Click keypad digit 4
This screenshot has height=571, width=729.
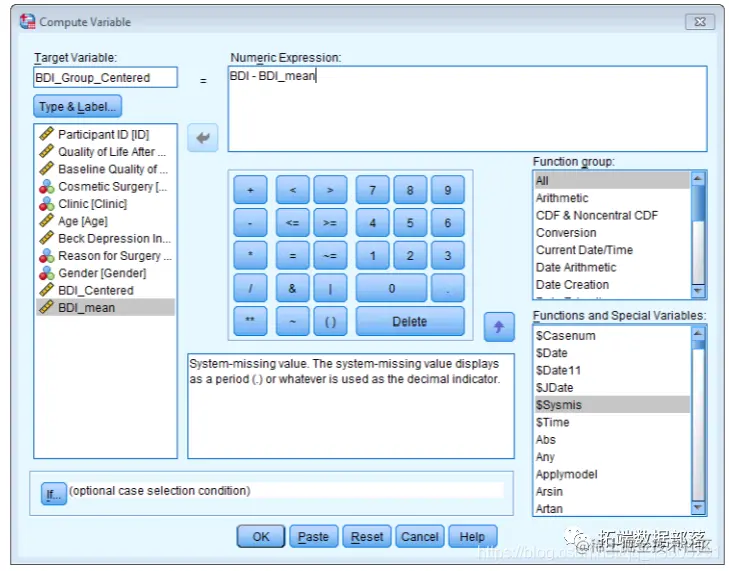(372, 223)
